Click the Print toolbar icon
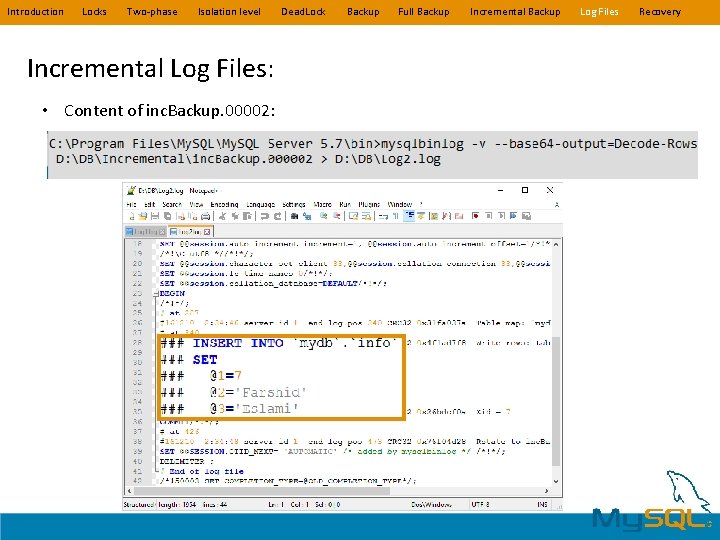The width and height of the screenshot is (720, 540). (x=205, y=216)
